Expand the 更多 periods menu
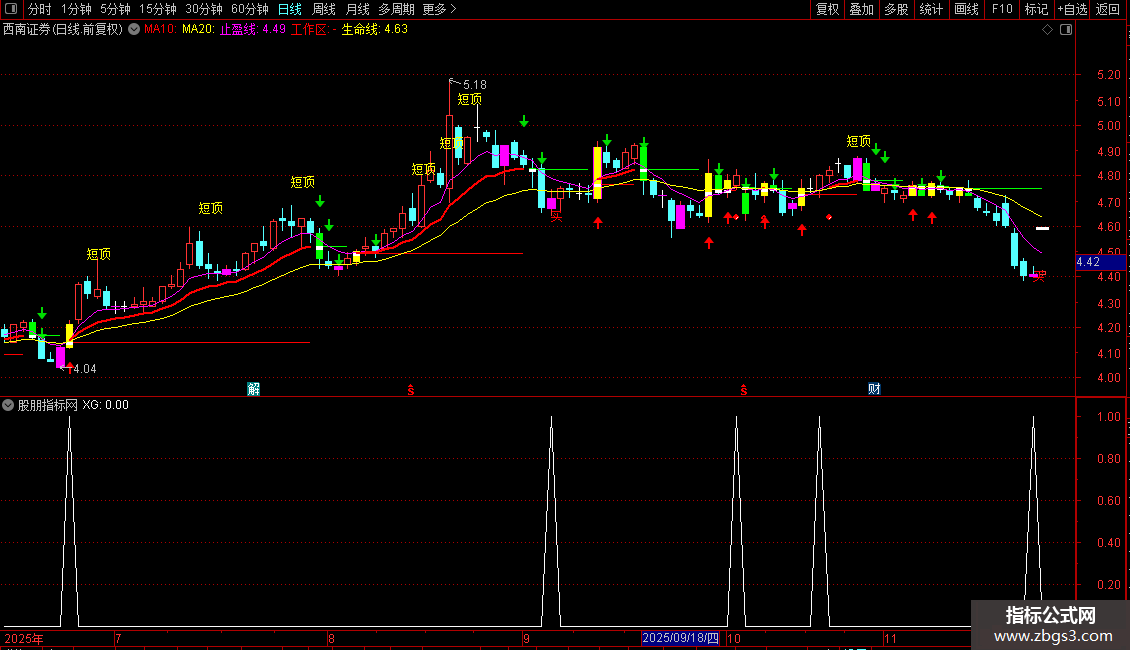Viewport: 1130px width, 650px height. click(440, 9)
